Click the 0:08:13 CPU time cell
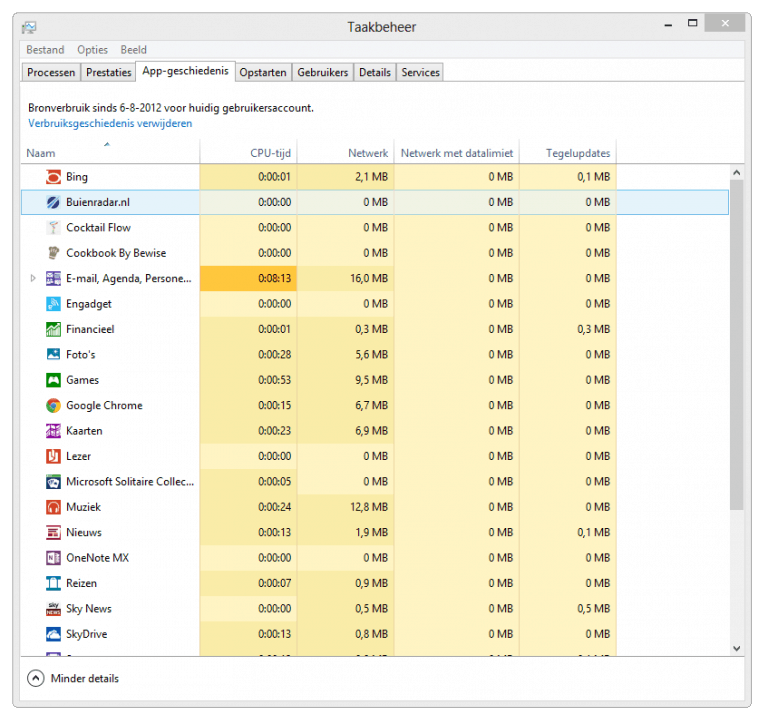768x724 pixels. point(248,279)
